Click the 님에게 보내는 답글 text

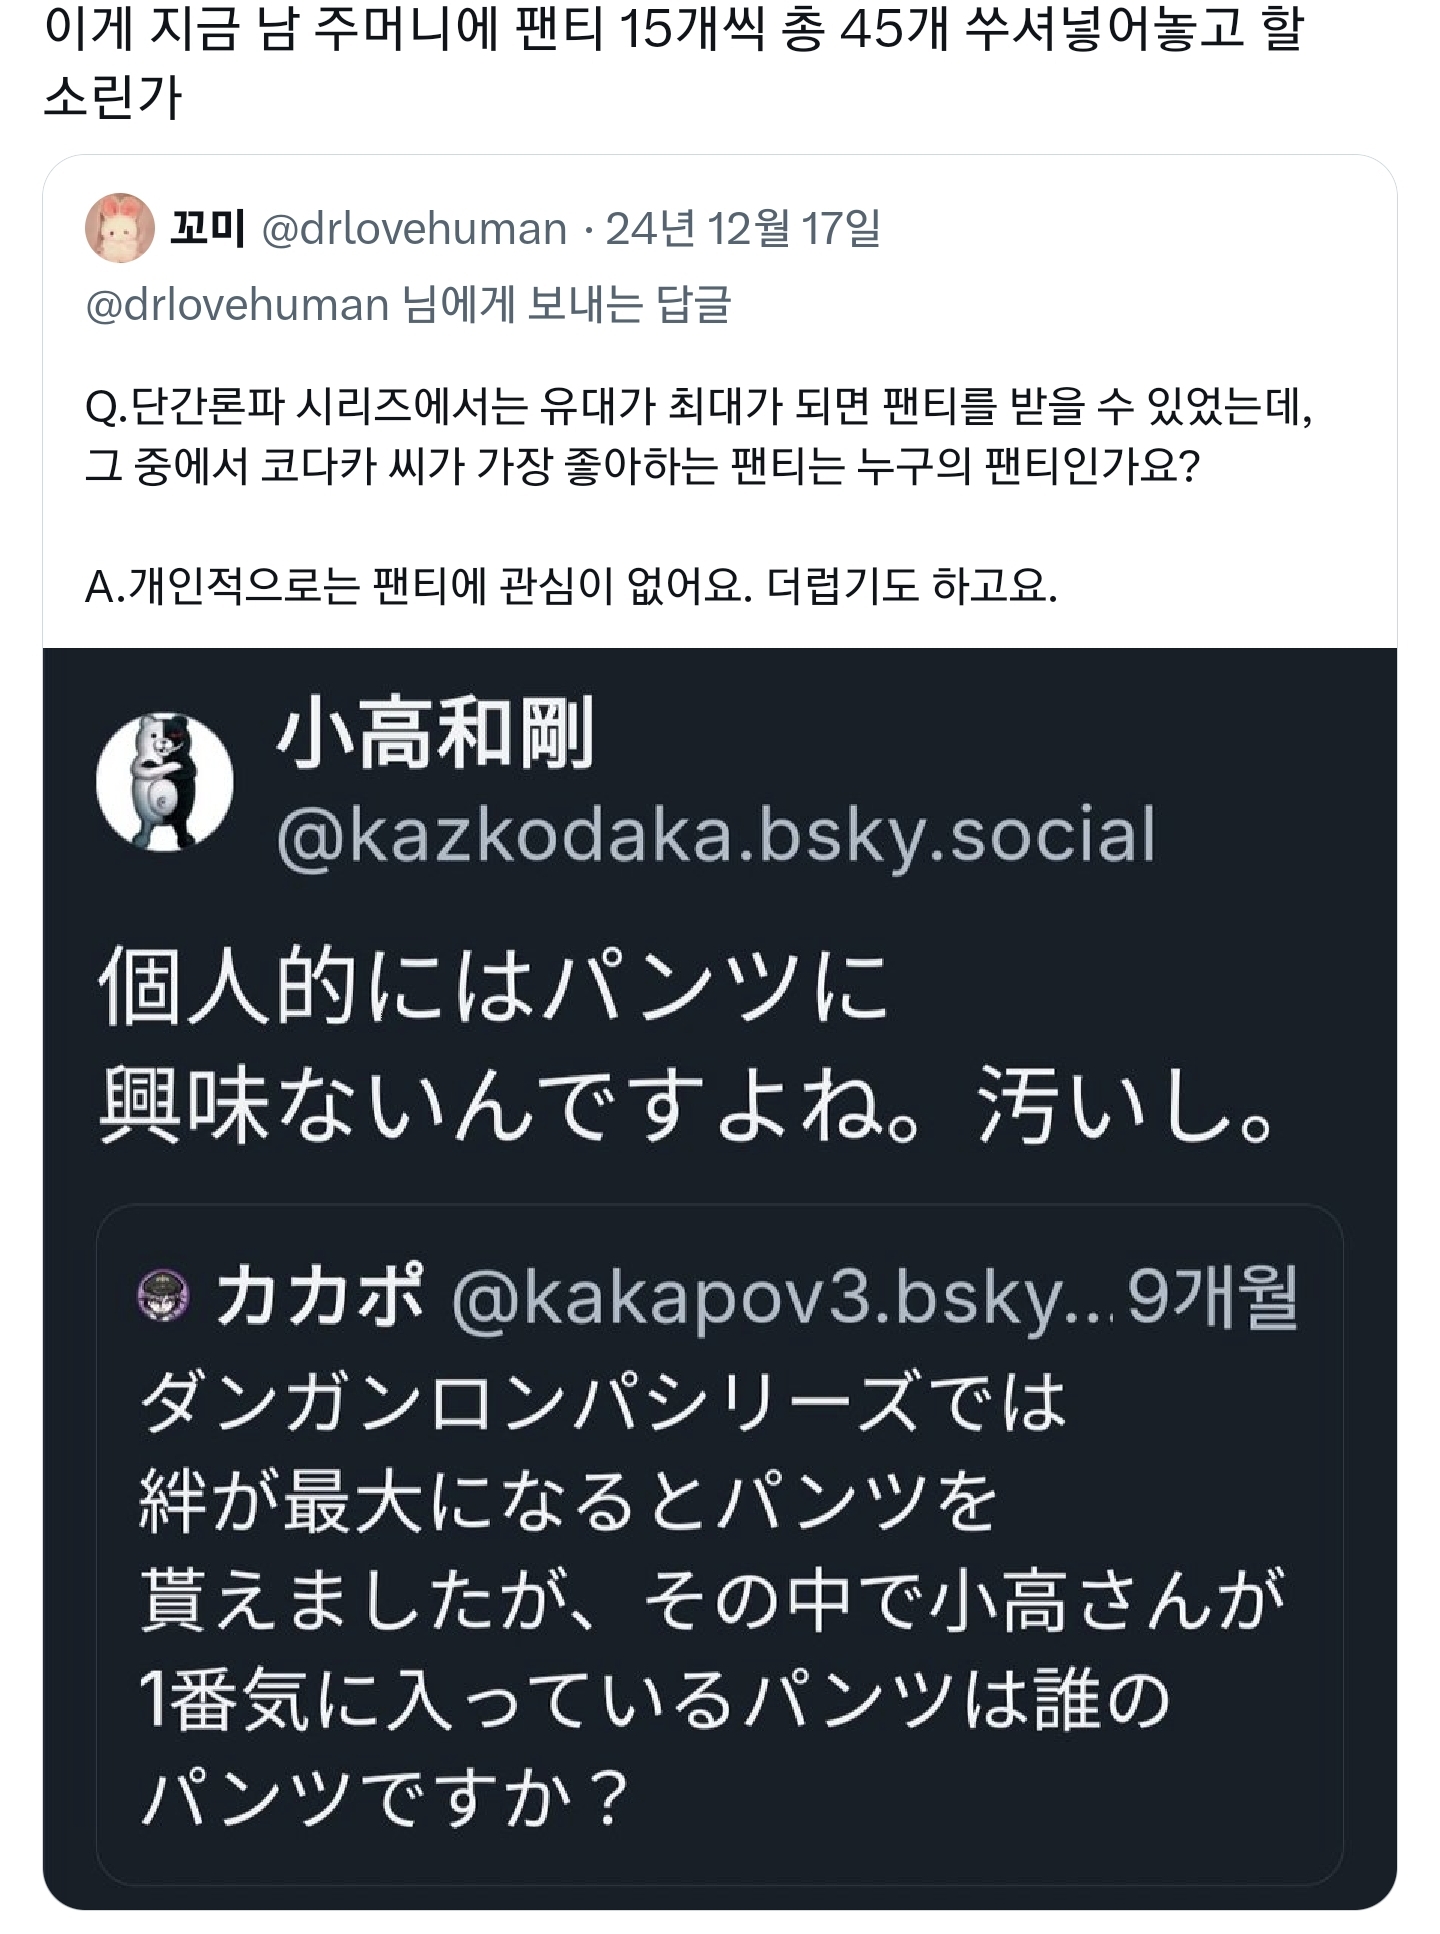(566, 305)
